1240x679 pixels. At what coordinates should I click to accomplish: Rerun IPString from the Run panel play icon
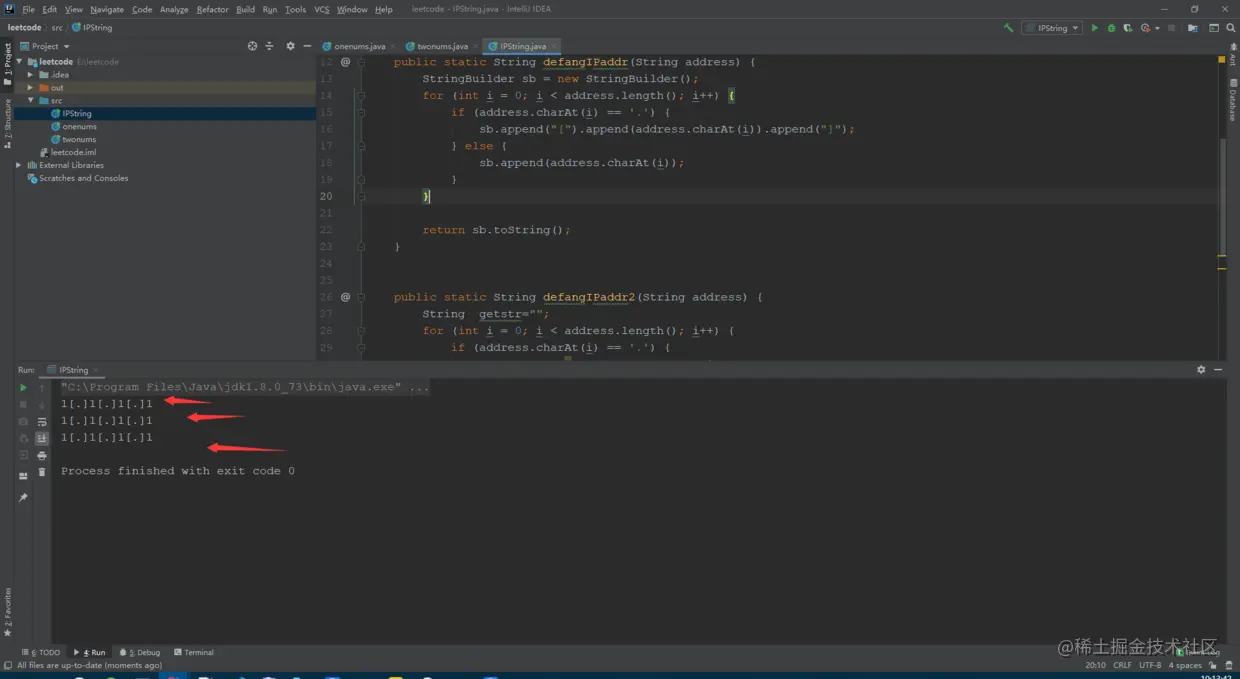click(x=23, y=388)
